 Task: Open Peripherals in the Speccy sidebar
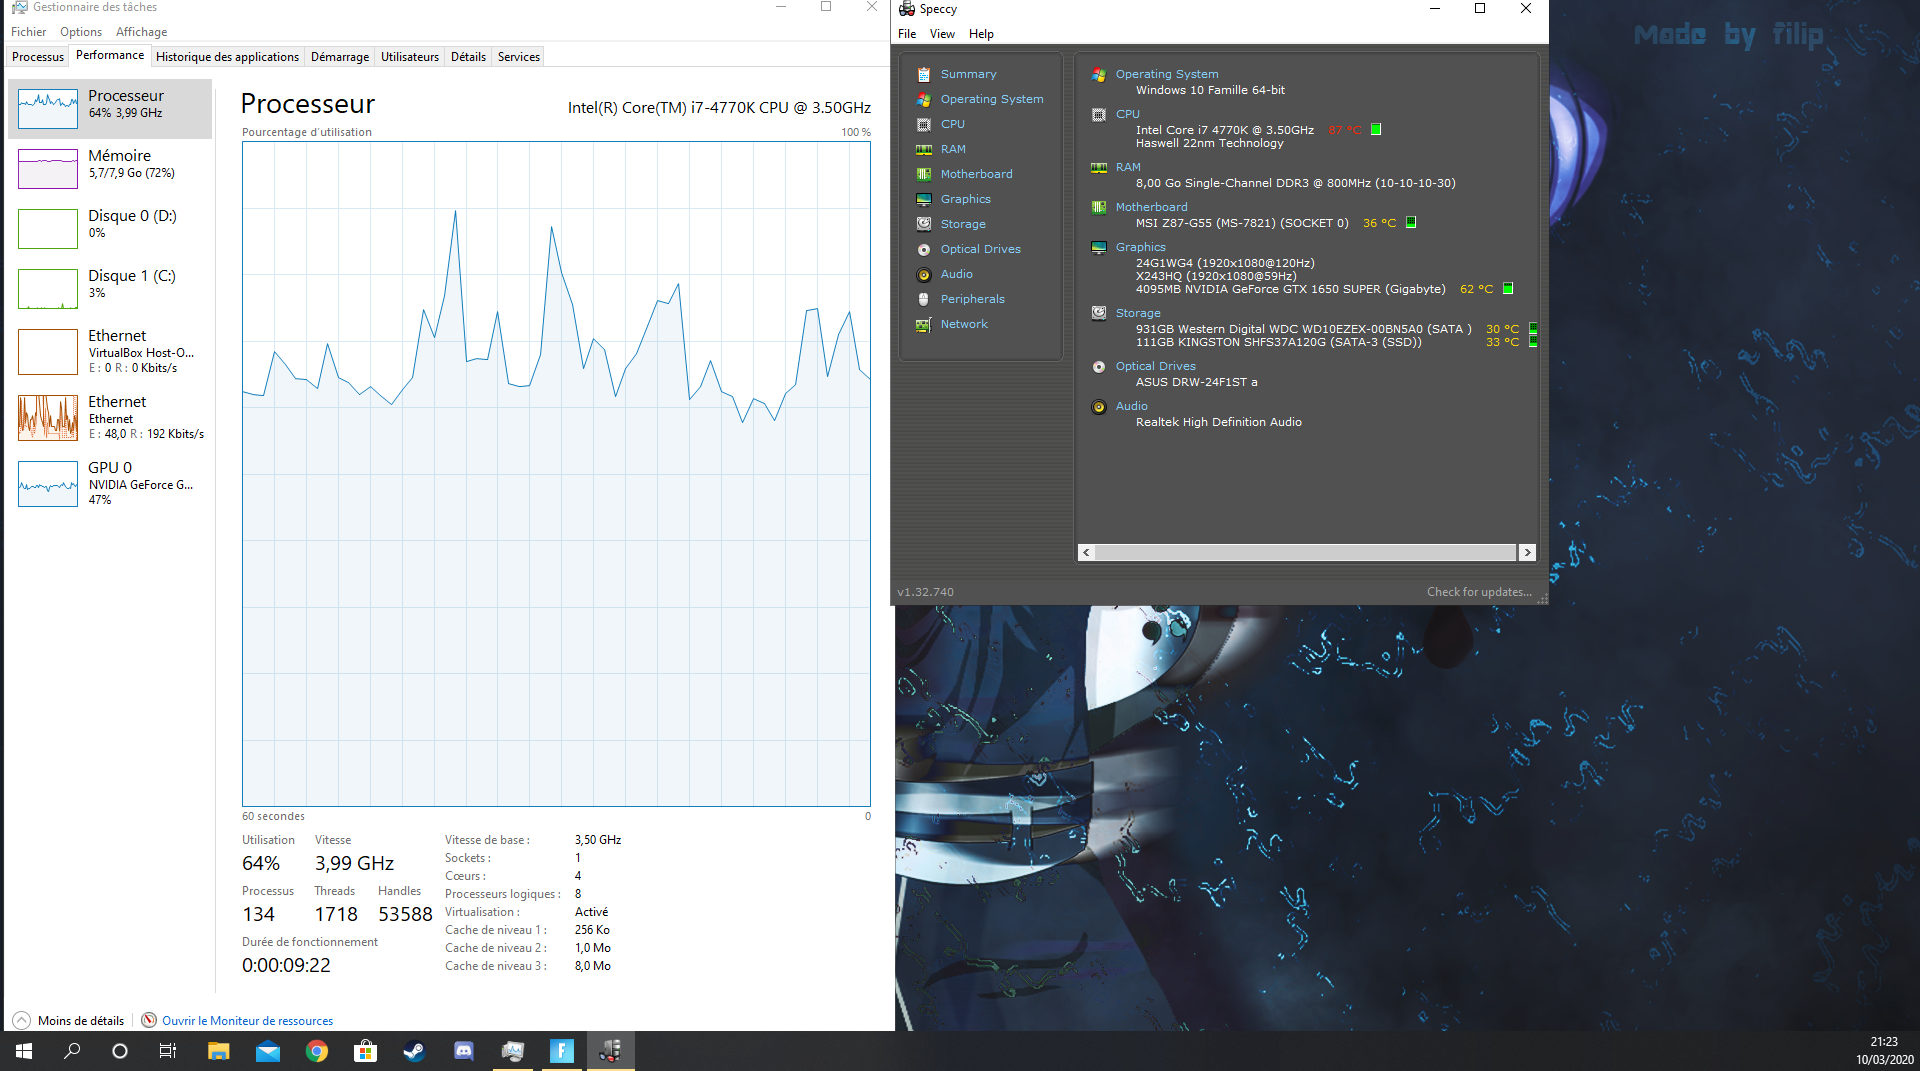click(x=972, y=299)
